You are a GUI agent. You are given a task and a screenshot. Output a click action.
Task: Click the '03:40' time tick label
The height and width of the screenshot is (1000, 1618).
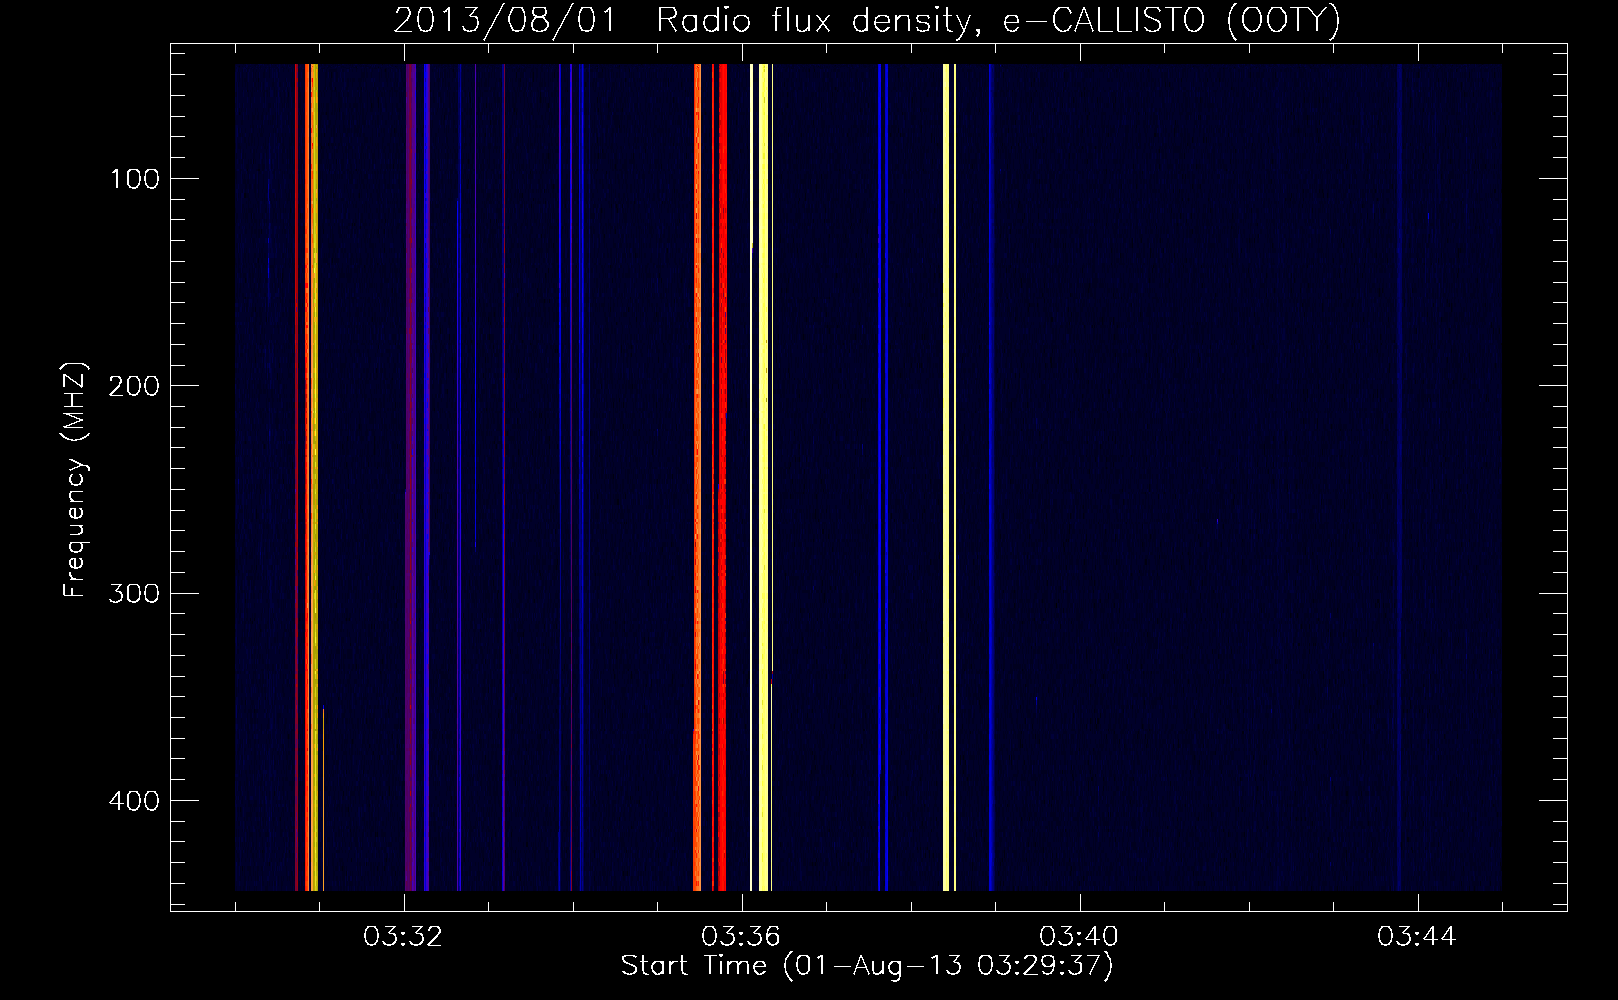pos(1079,937)
